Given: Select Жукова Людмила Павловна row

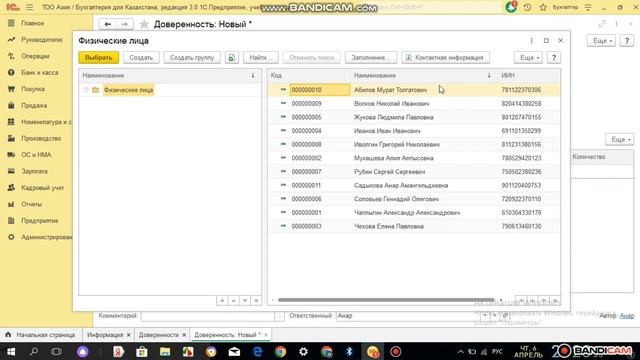Looking at the screenshot, I should (414, 117).
